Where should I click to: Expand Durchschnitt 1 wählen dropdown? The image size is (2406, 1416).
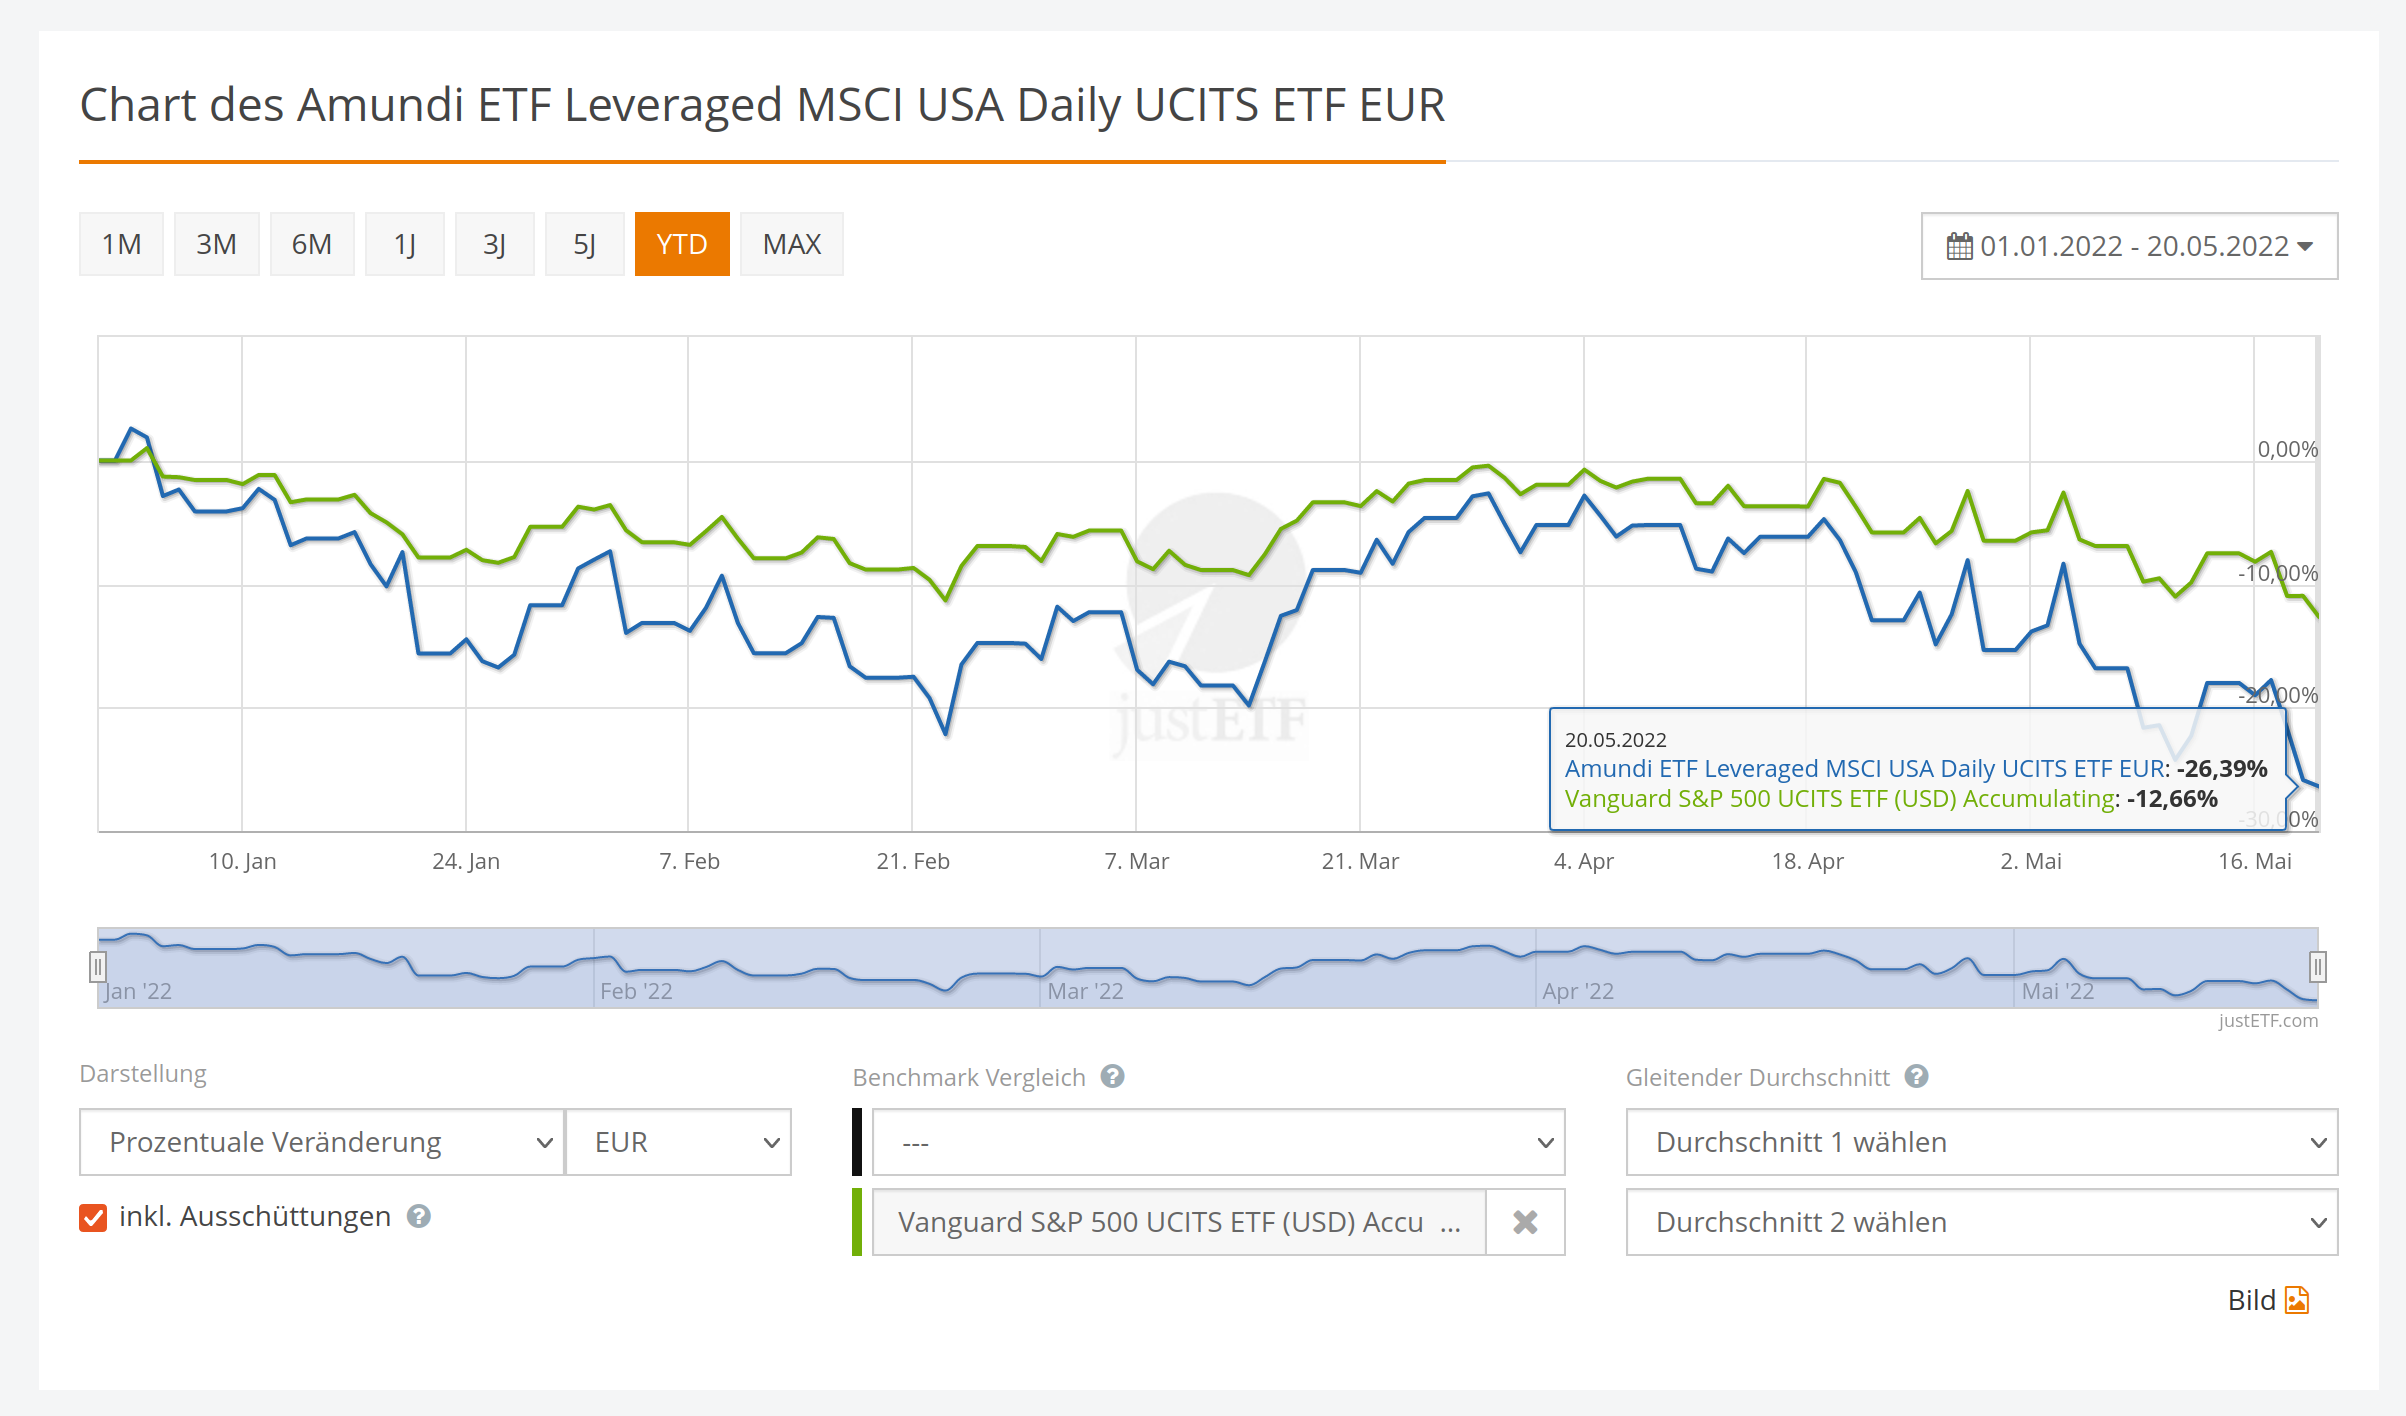coord(1981,1142)
